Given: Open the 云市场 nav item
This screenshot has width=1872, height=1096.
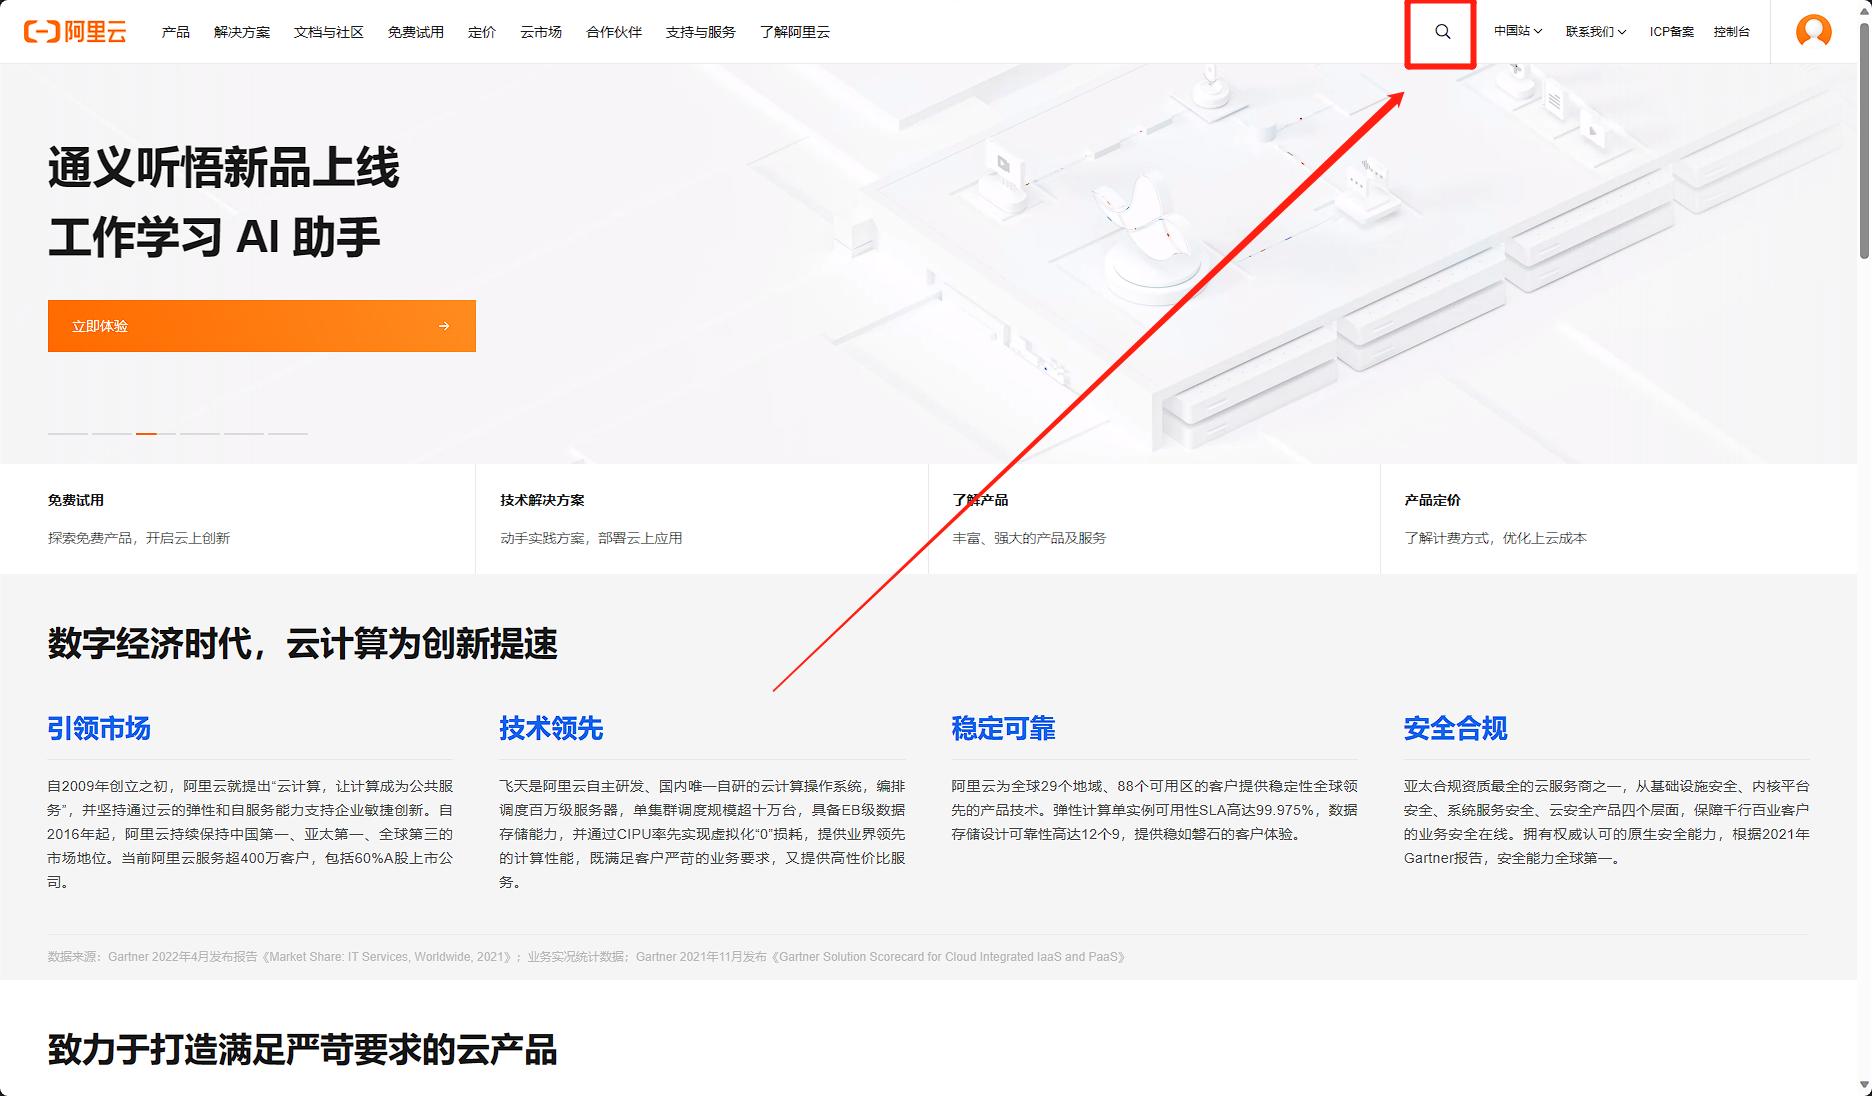Looking at the screenshot, I should point(541,32).
